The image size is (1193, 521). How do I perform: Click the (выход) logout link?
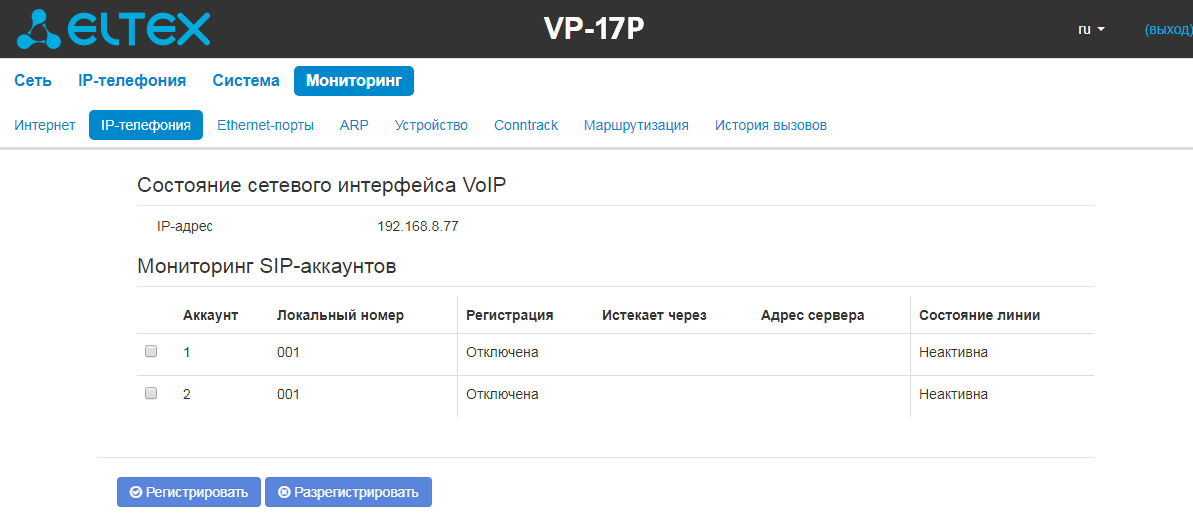[1169, 30]
